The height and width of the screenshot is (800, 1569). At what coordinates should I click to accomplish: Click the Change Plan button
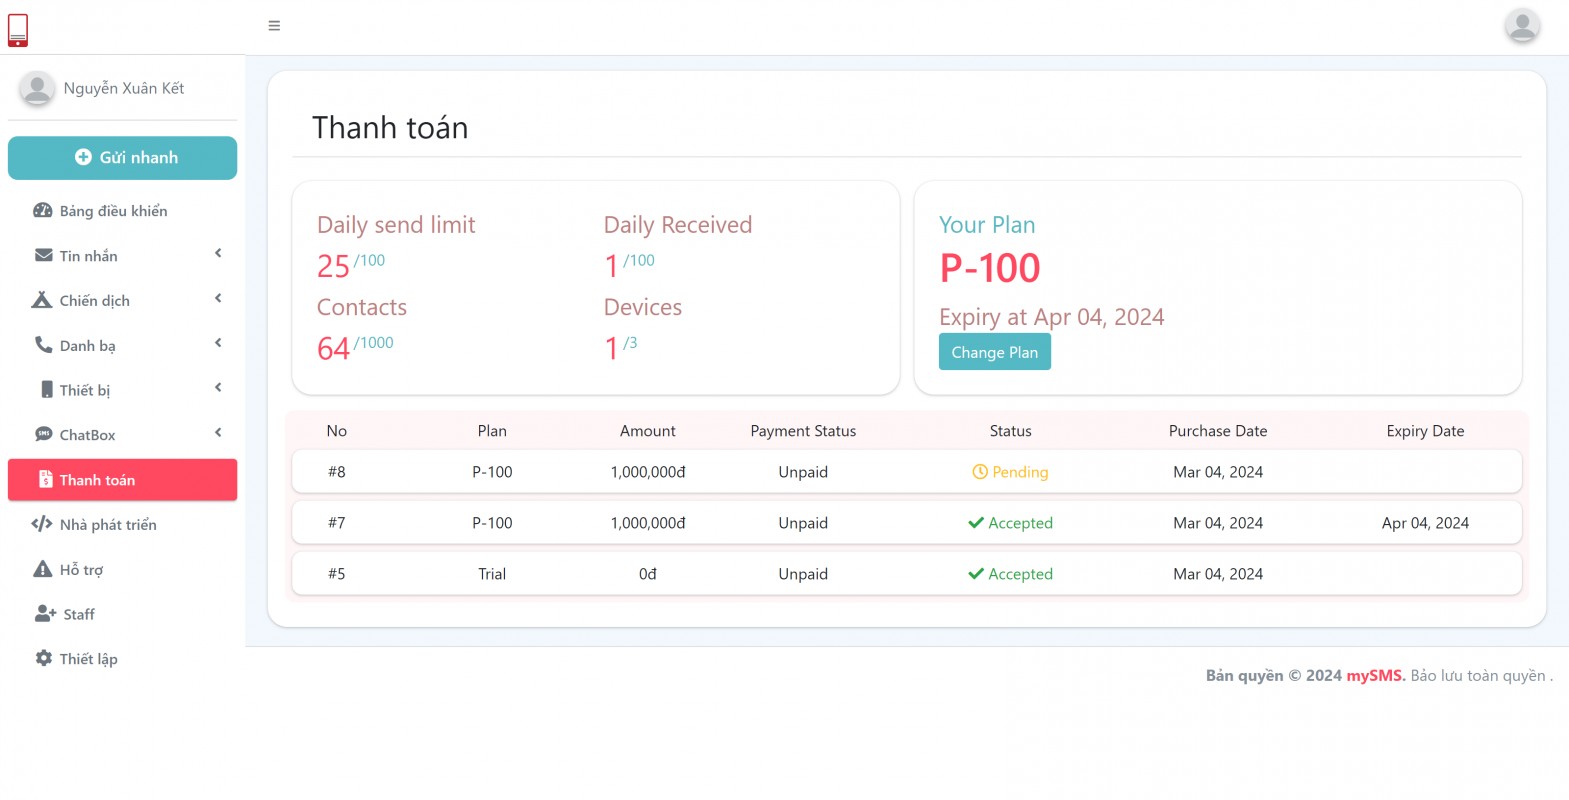click(x=994, y=352)
